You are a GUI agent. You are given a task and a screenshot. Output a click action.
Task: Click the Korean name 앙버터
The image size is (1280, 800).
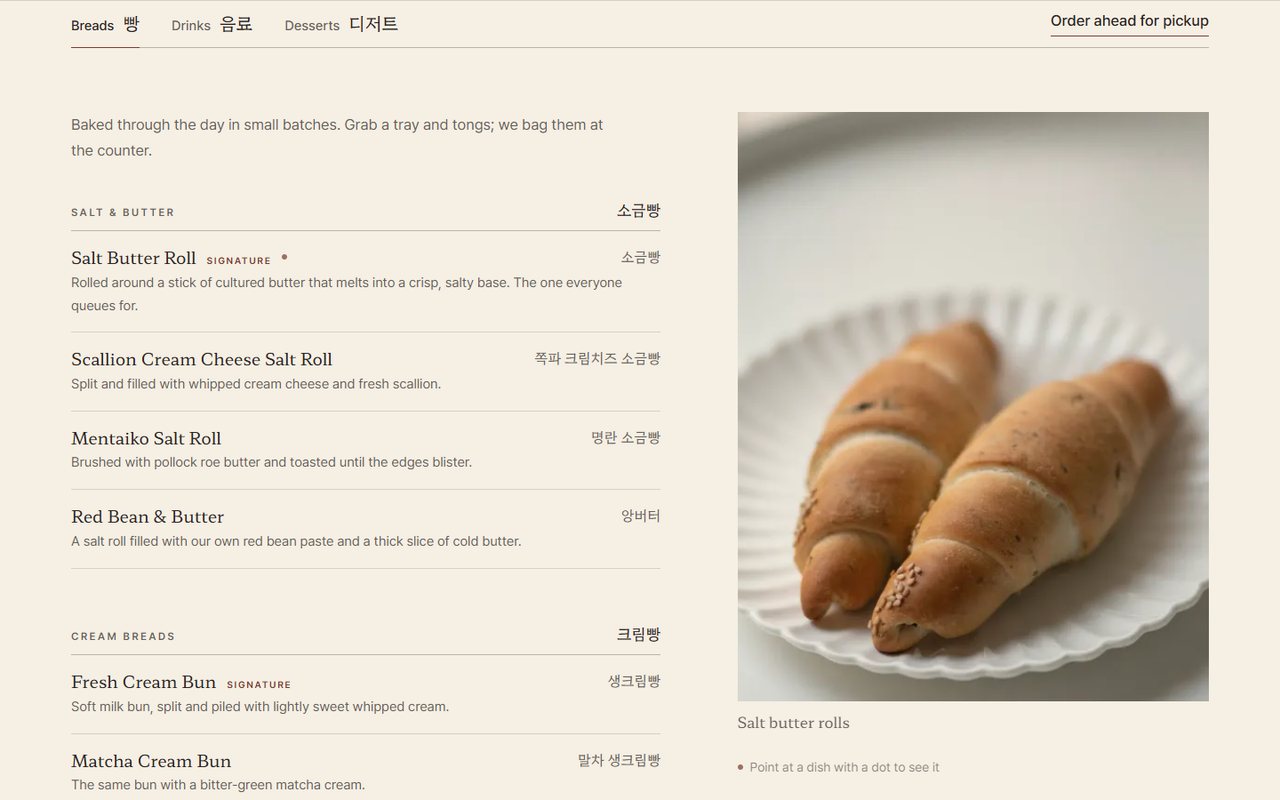(640, 517)
